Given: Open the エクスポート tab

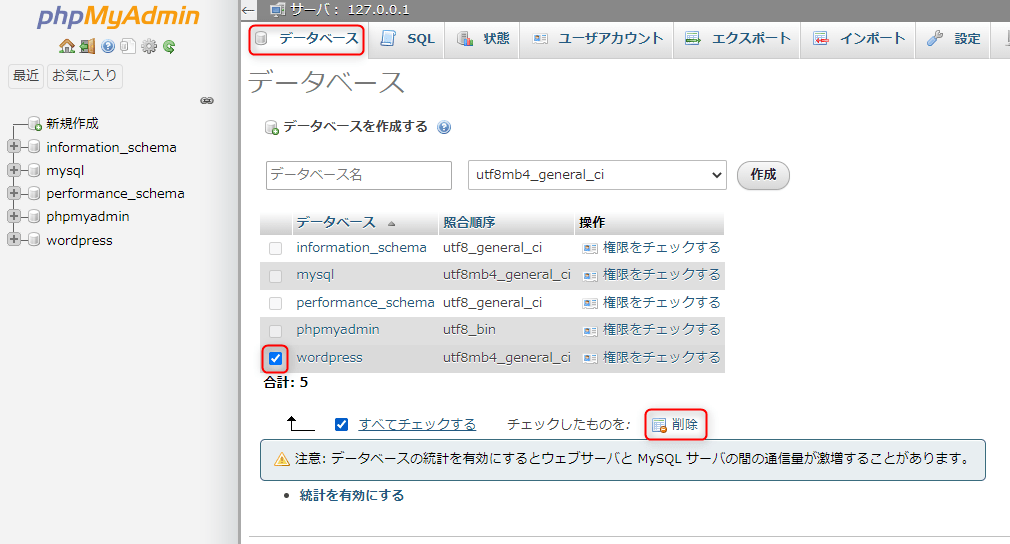Looking at the screenshot, I should pos(738,39).
